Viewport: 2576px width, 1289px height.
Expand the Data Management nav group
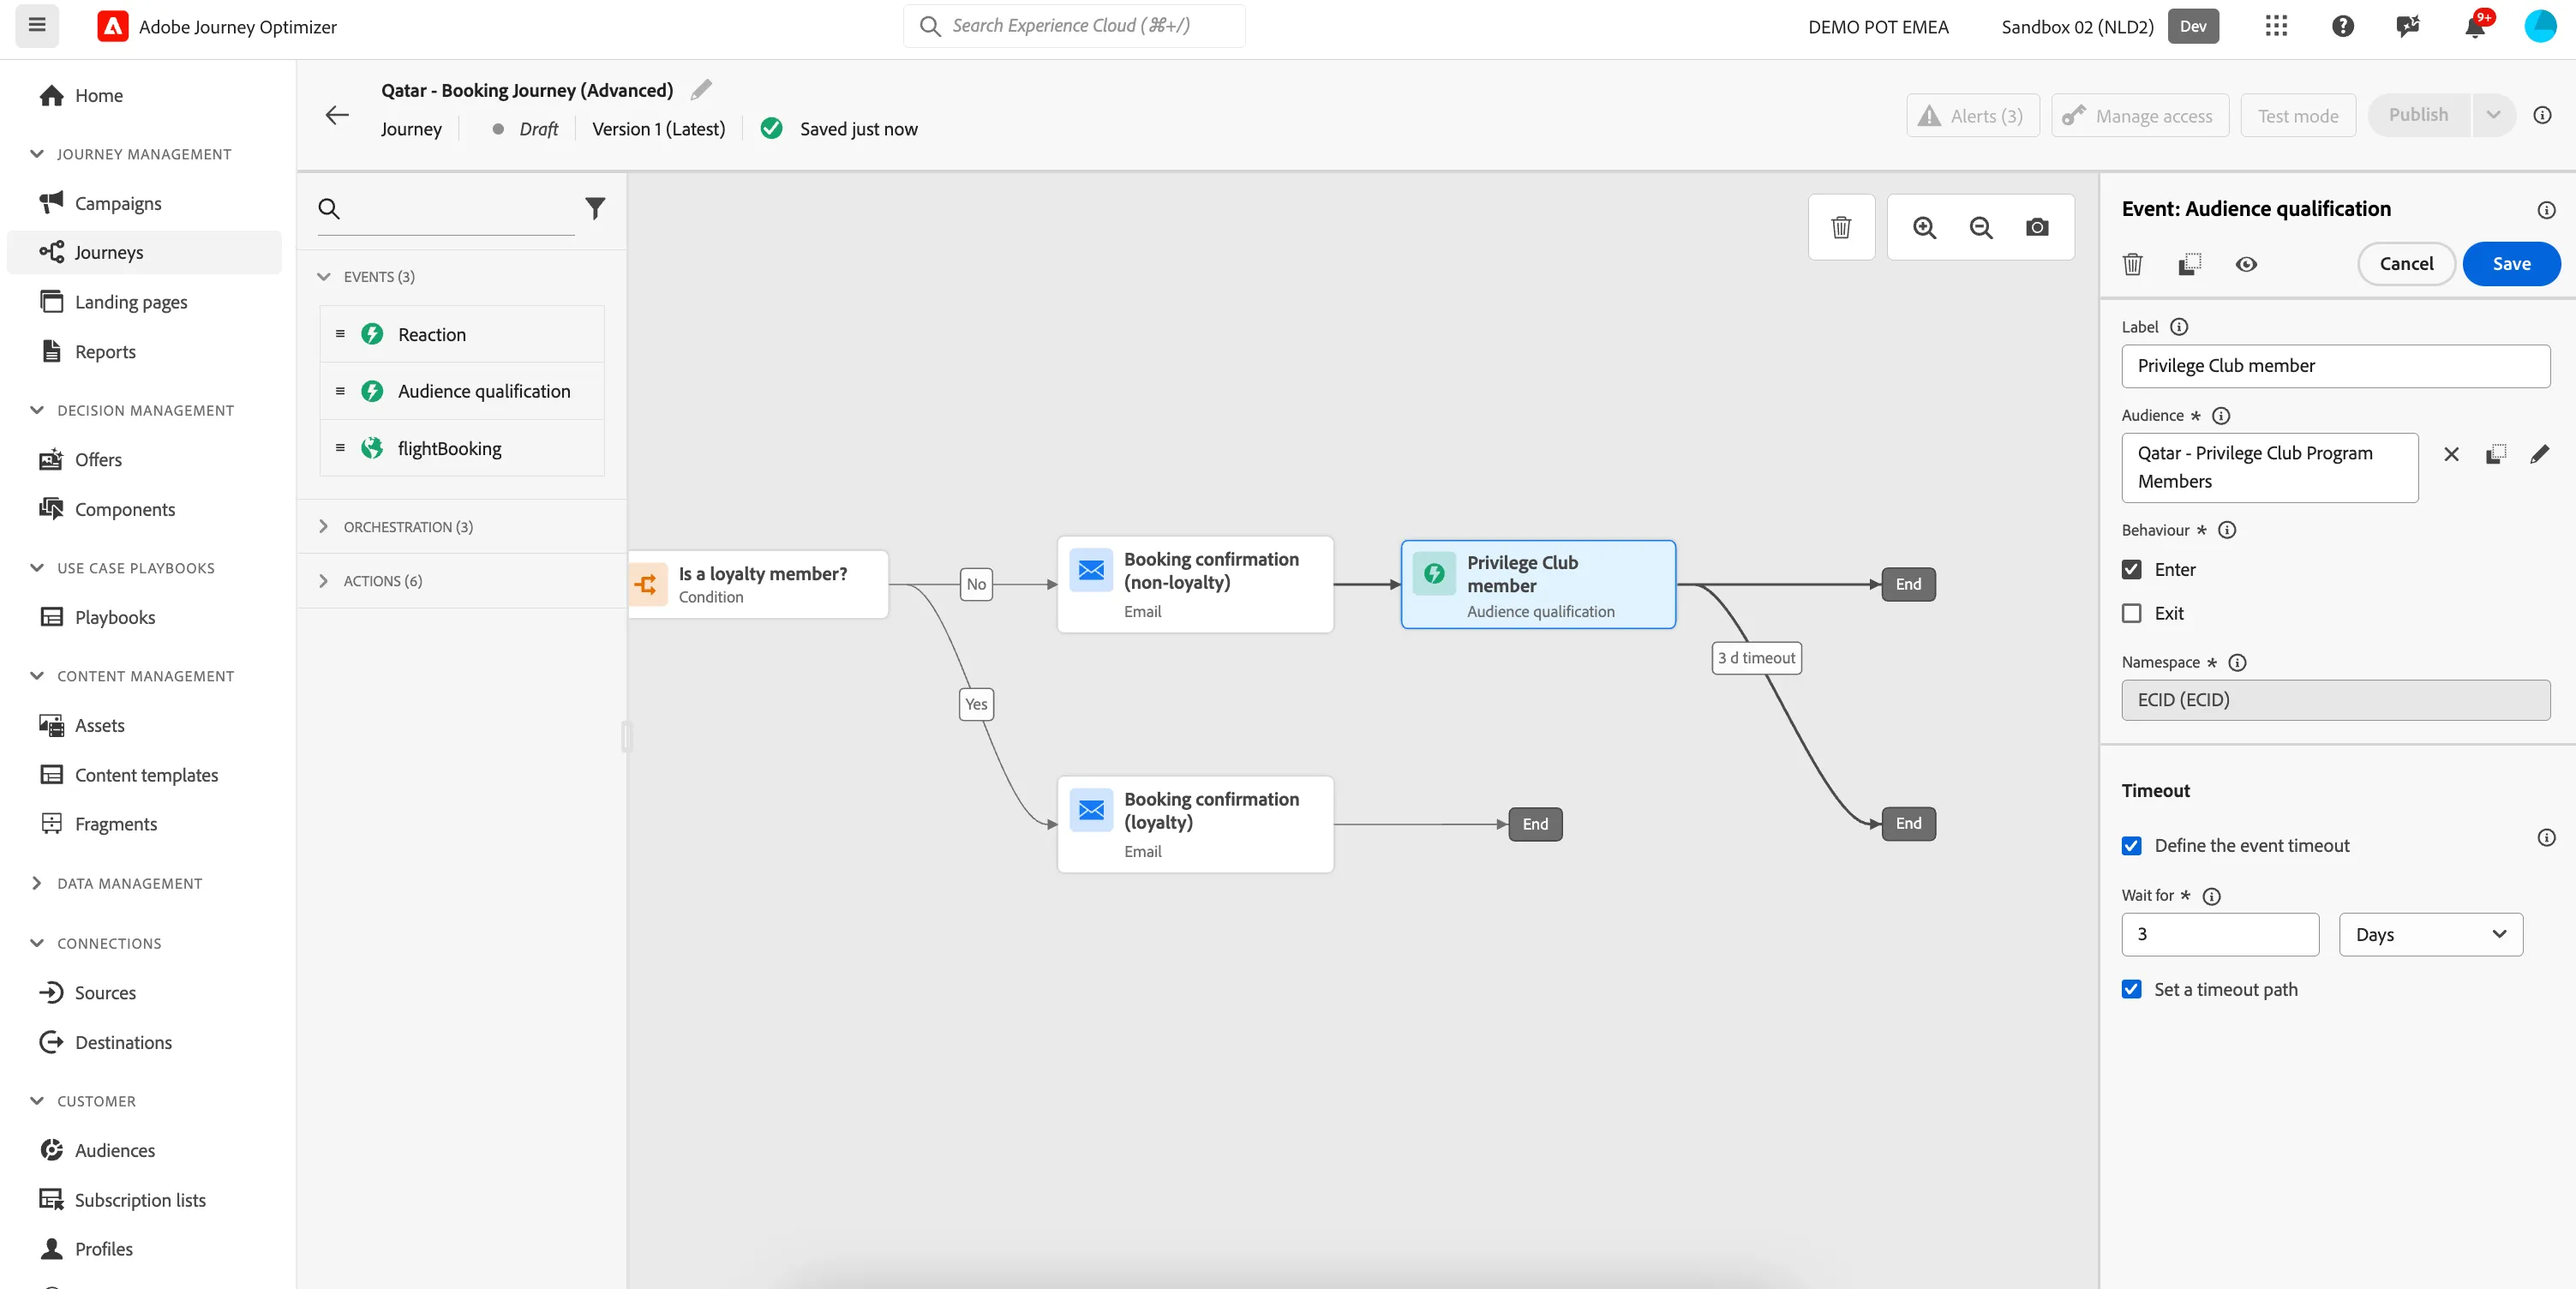coord(37,883)
